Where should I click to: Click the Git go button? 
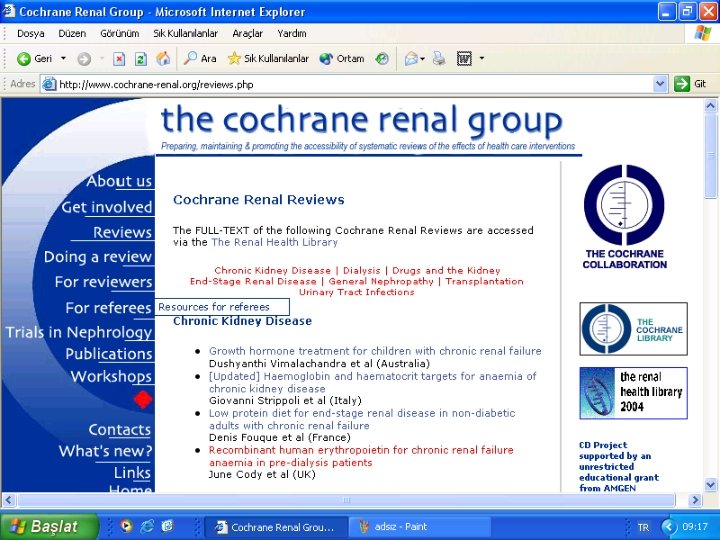[690, 84]
